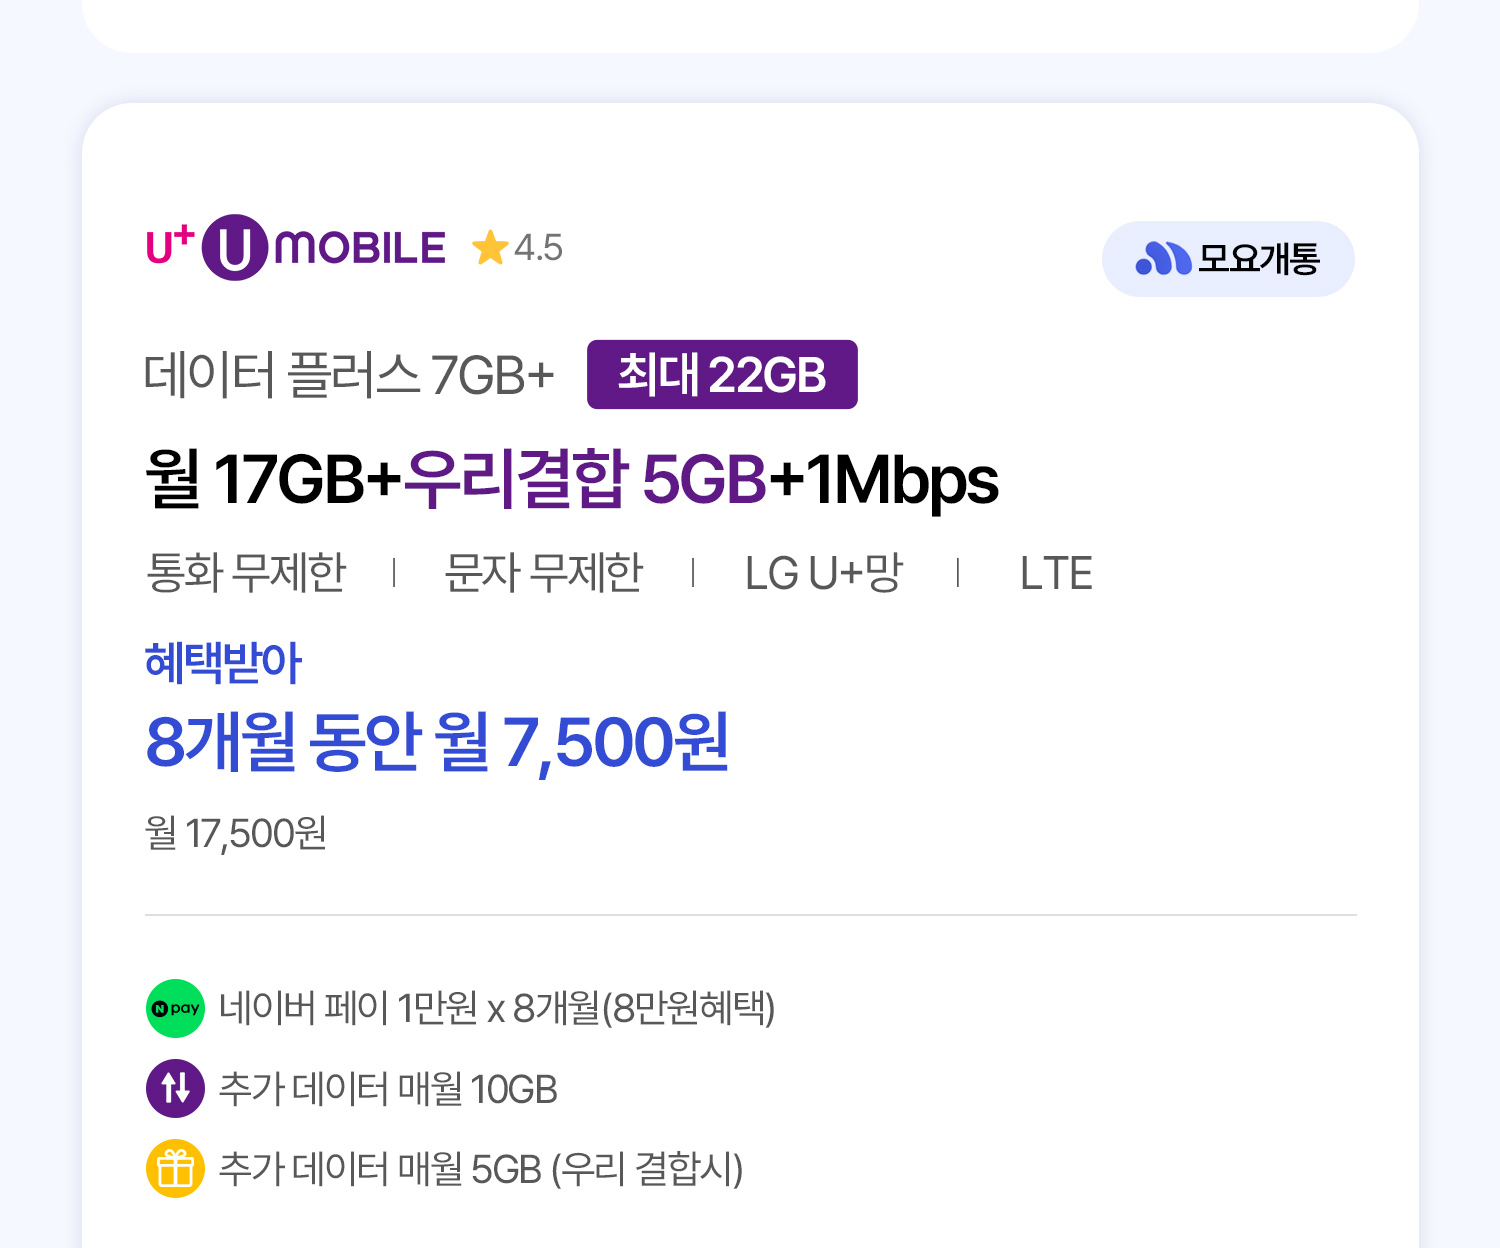
Task: Click the purple 최대 22GB badge
Action: (x=722, y=375)
